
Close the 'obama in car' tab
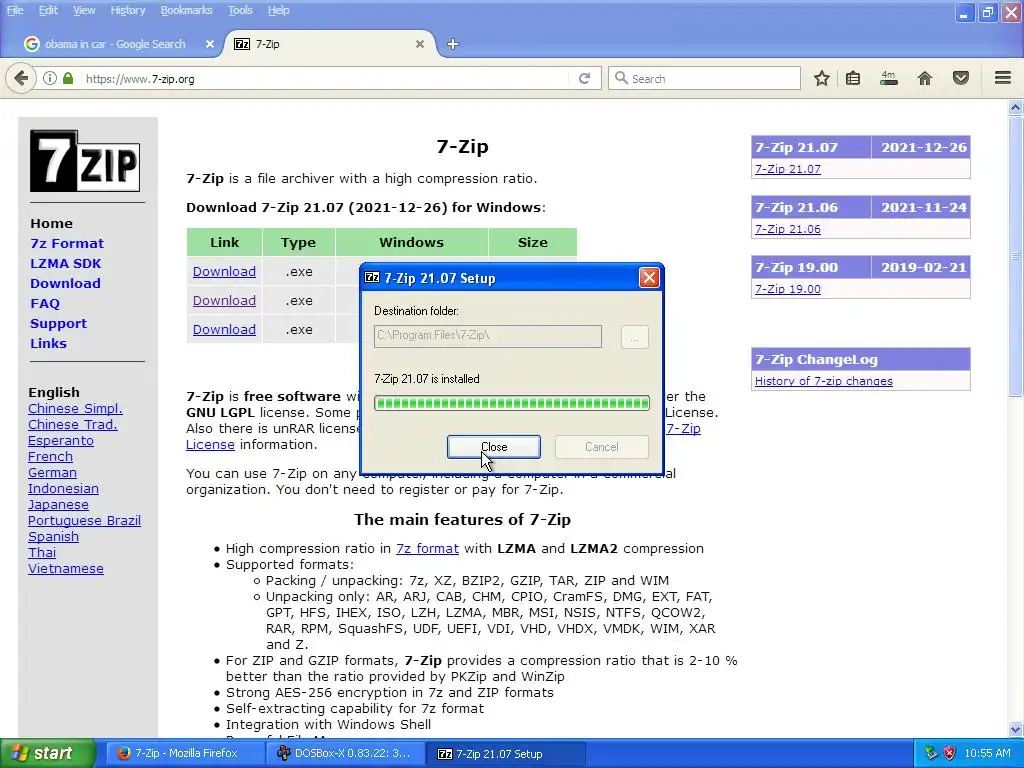click(x=210, y=44)
